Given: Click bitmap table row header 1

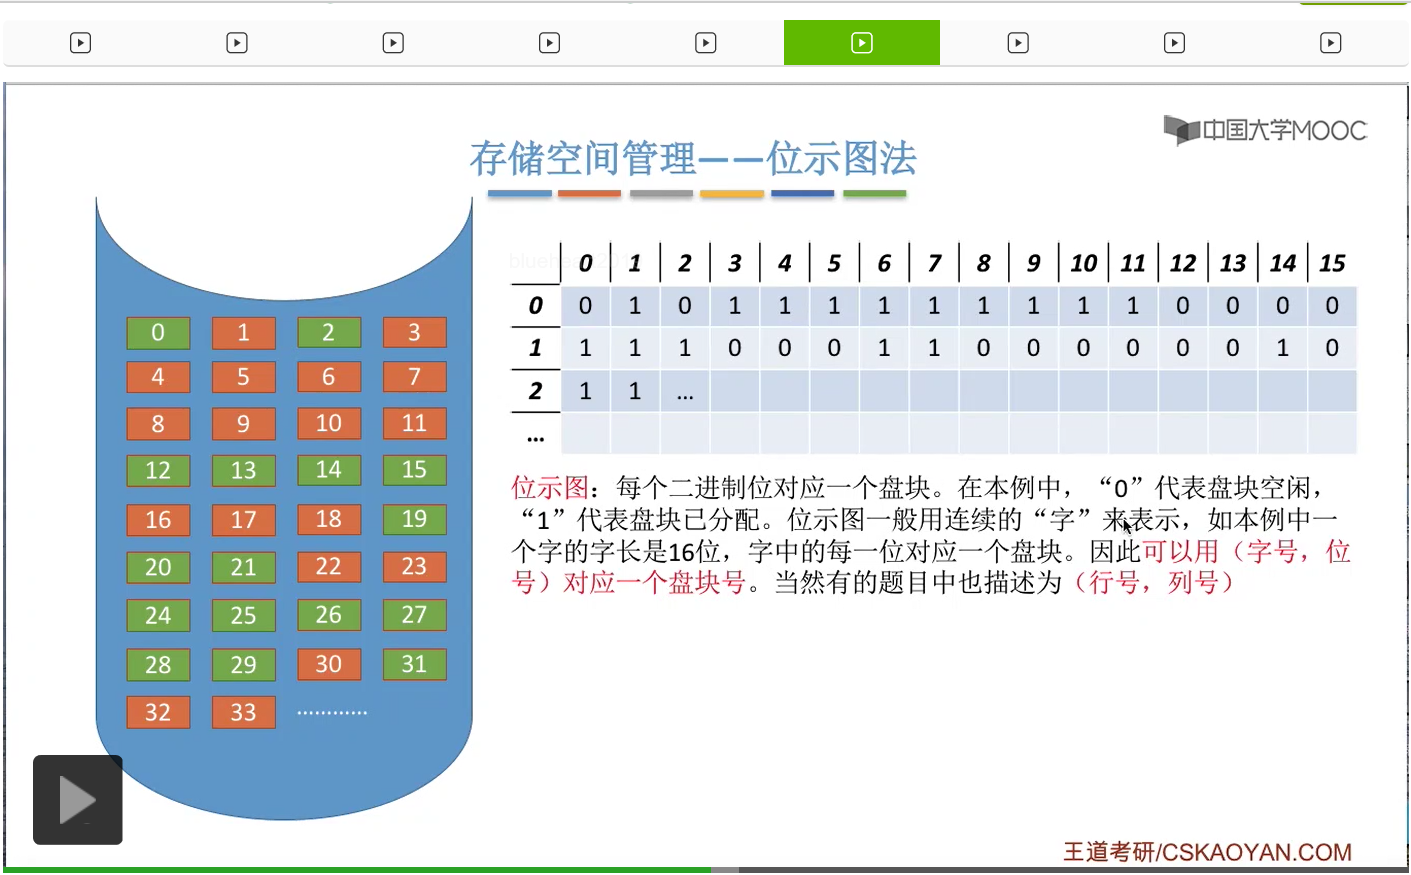Looking at the screenshot, I should tap(536, 348).
